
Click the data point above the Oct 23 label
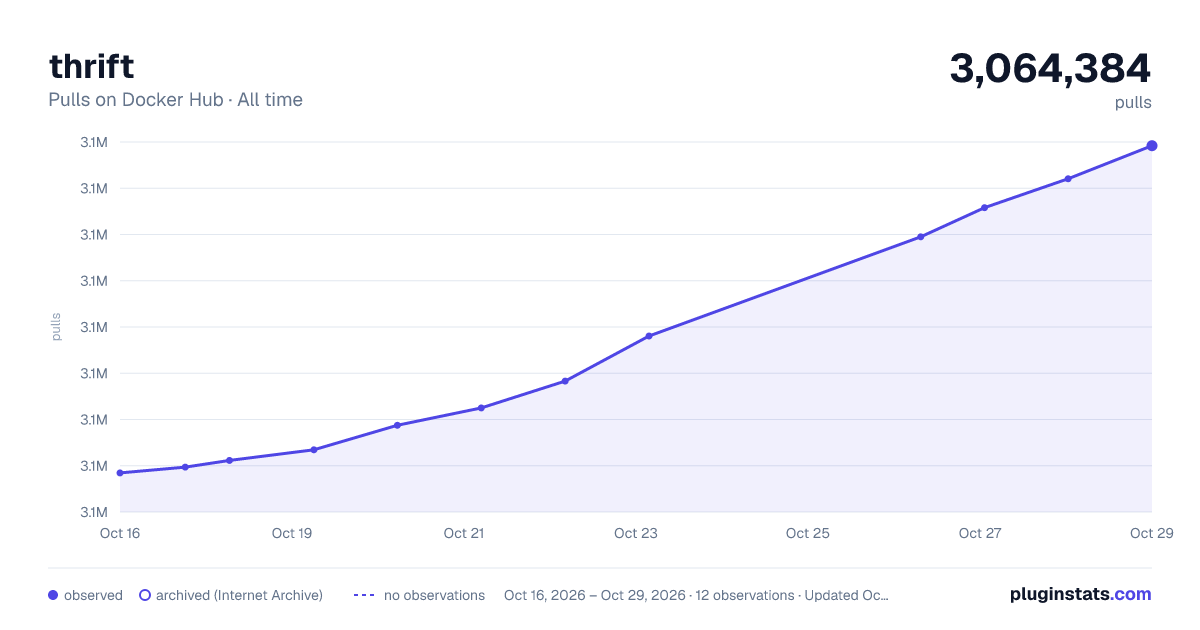pos(649,336)
